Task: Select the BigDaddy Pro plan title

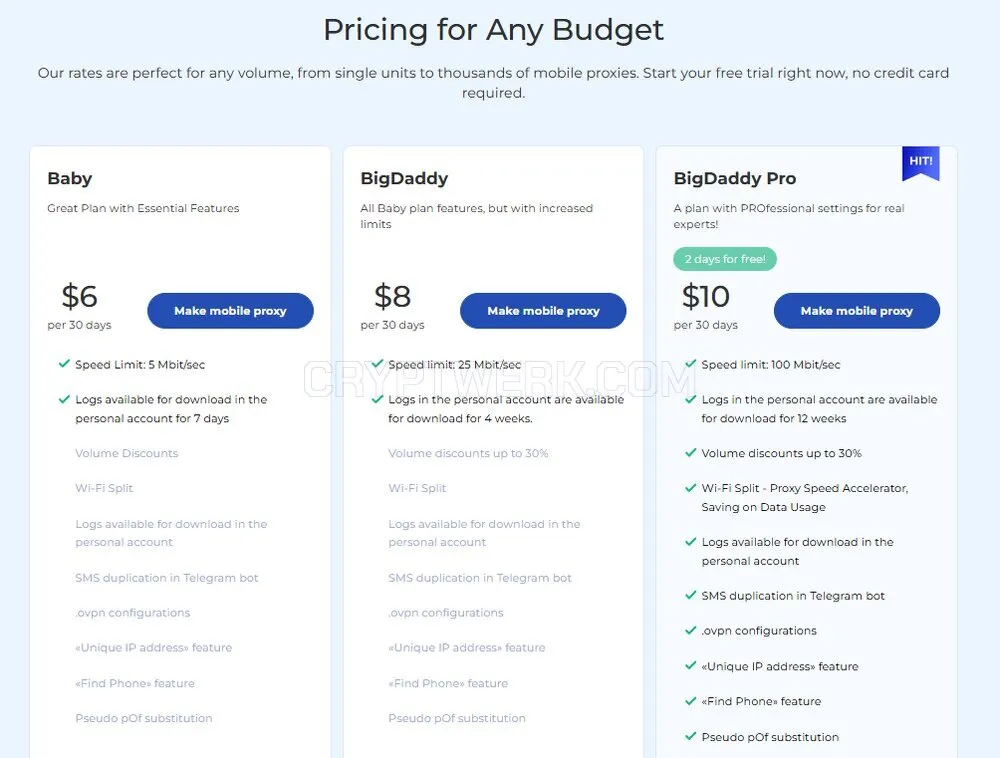Action: 735,179
